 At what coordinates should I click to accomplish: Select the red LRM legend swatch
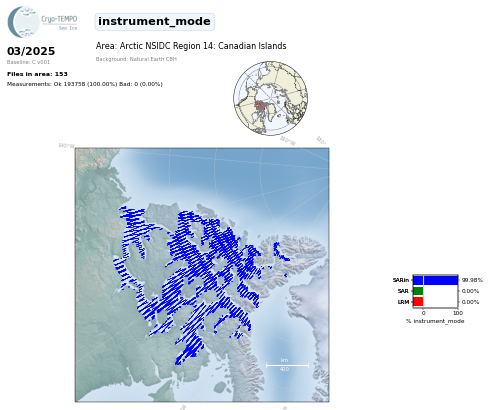pyautogui.click(x=418, y=302)
